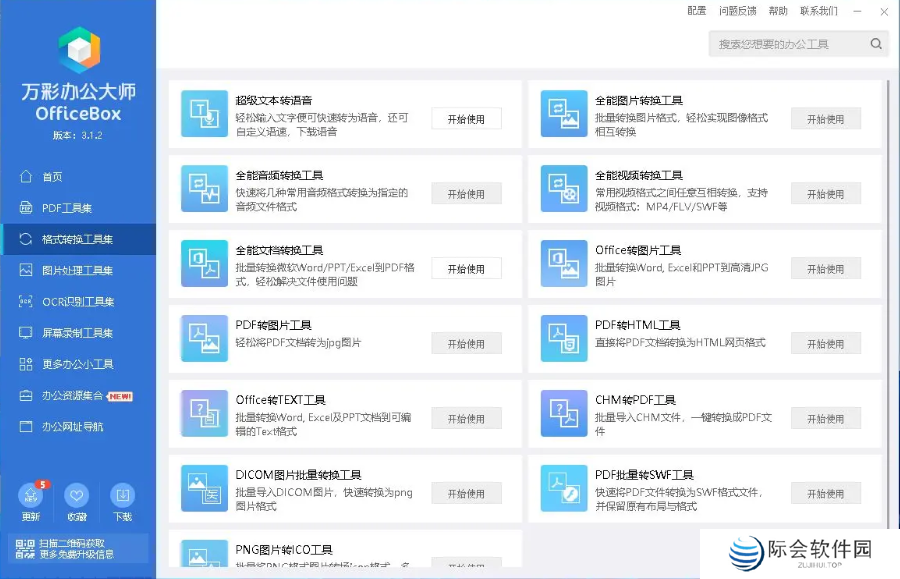Click the 全能音频转换工具 icon
Screen dimensions: 900x579
tap(204, 188)
